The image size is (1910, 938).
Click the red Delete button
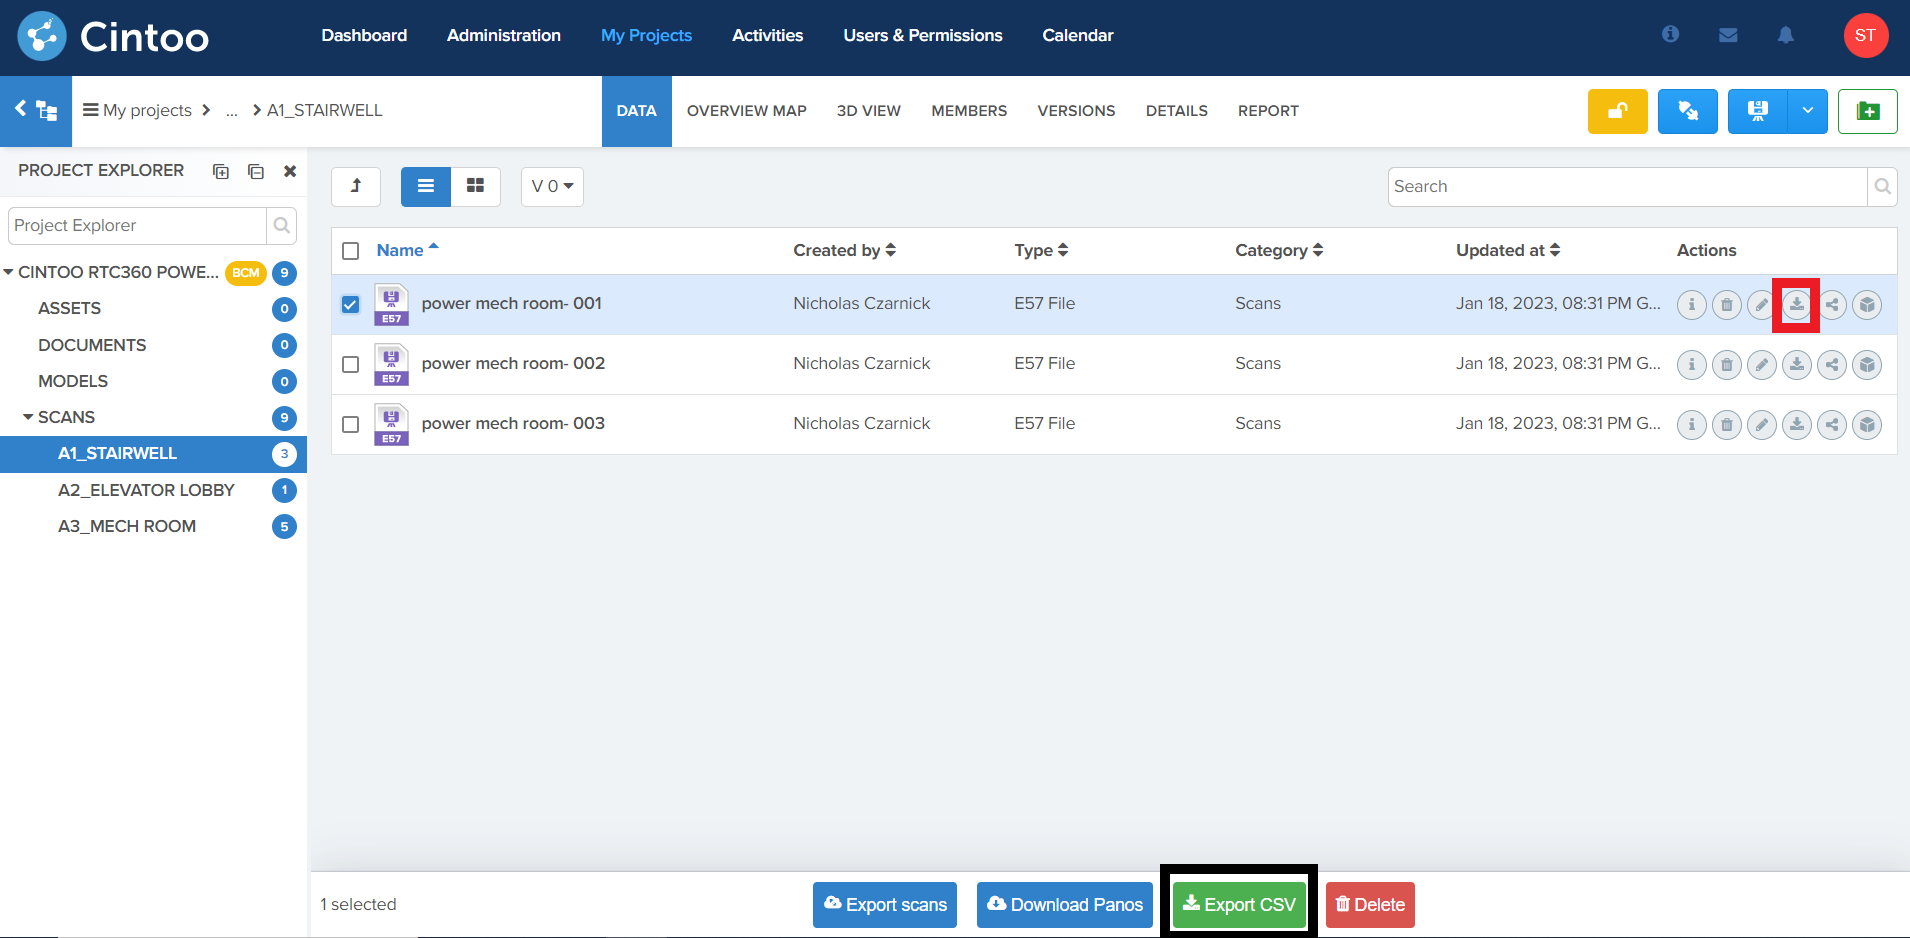tap(1370, 905)
